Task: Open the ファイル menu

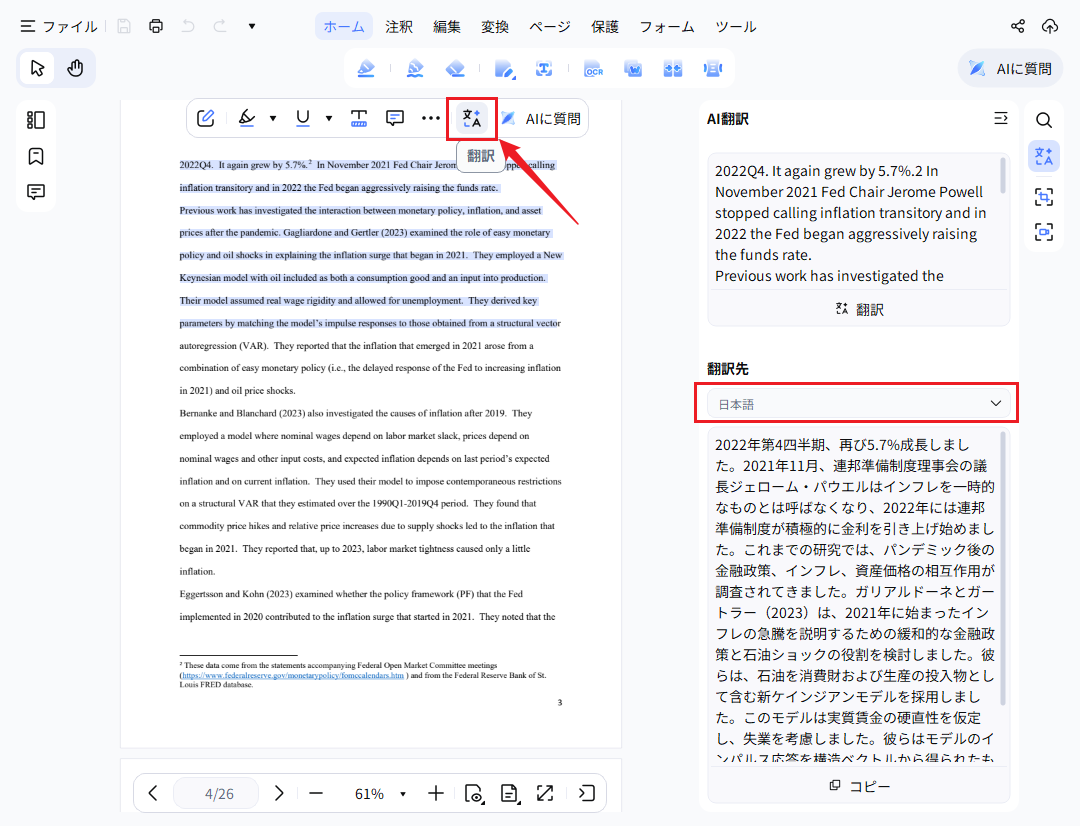Action: pyautogui.click(x=59, y=27)
